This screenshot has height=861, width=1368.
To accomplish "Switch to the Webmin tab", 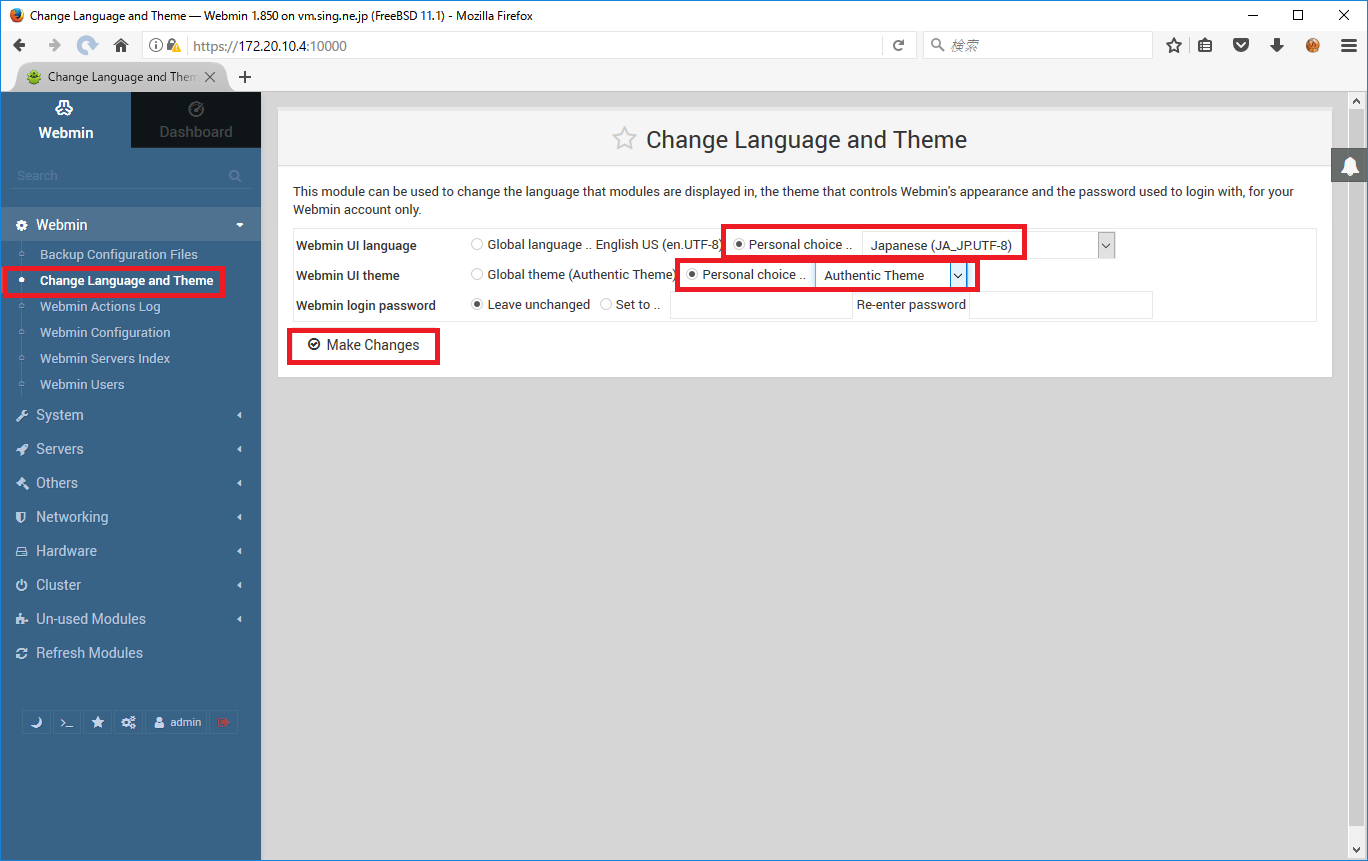I will (66, 120).
